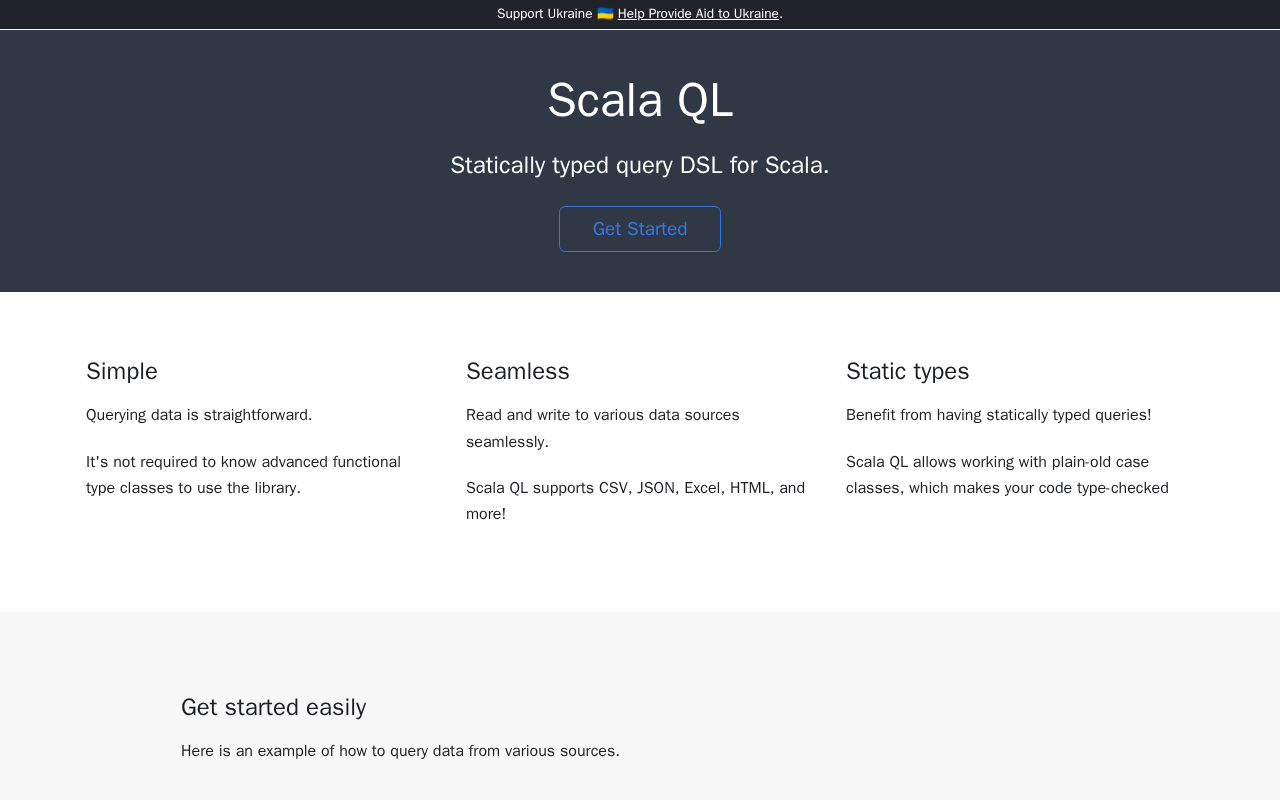Screen dimensions: 1280x800
Task: Click the Seamless feature heading
Action: click(x=518, y=372)
